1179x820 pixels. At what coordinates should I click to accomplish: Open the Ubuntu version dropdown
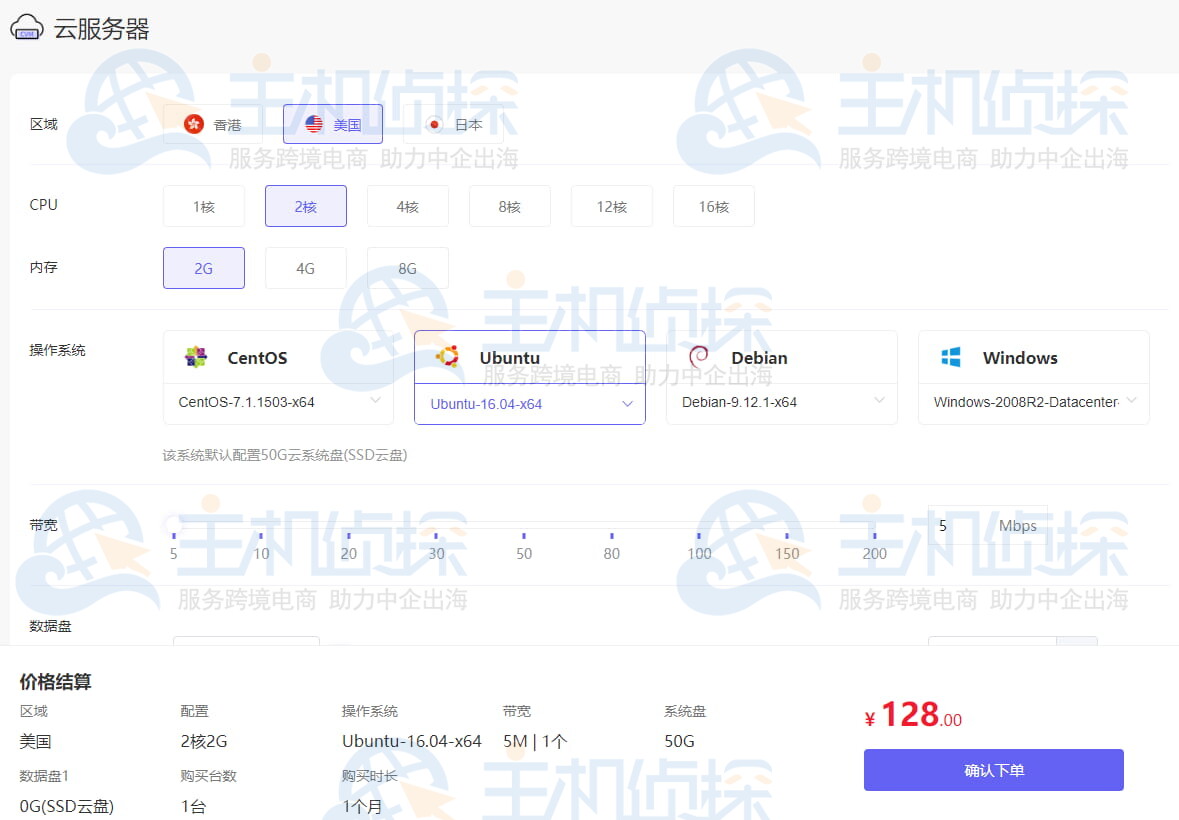tap(628, 402)
